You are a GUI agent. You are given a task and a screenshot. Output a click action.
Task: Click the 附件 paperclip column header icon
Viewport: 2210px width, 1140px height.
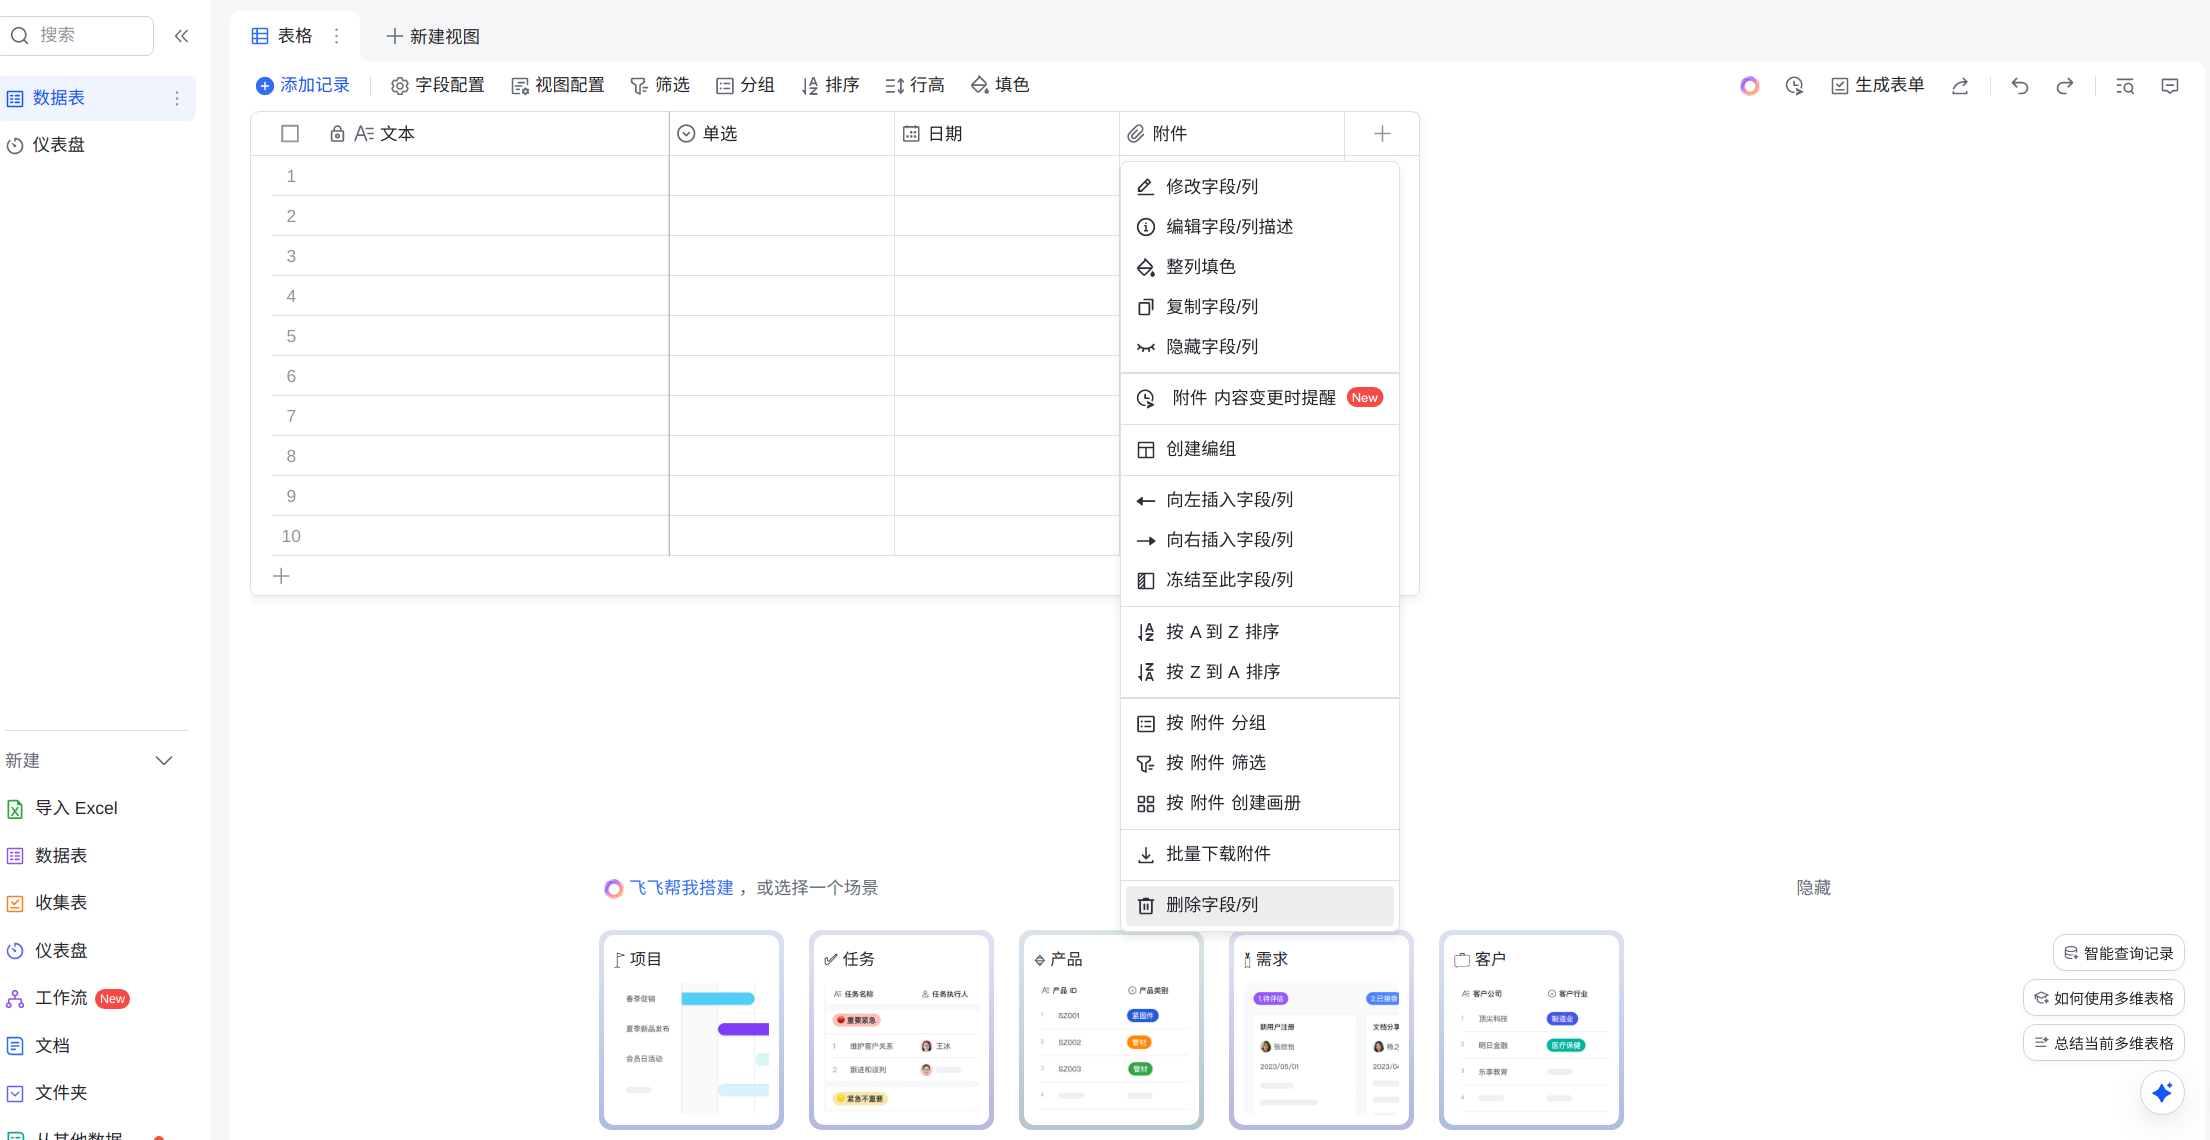coord(1136,134)
